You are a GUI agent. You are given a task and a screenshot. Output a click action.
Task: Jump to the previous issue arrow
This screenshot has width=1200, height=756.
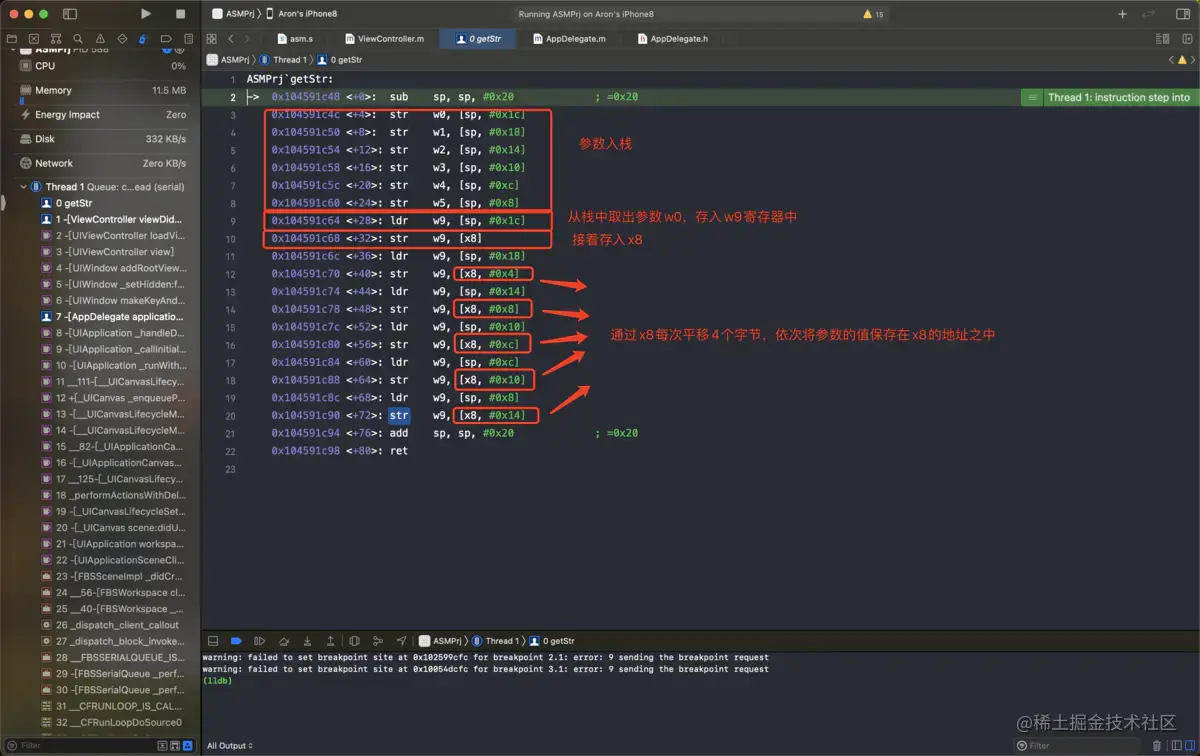point(1171,60)
